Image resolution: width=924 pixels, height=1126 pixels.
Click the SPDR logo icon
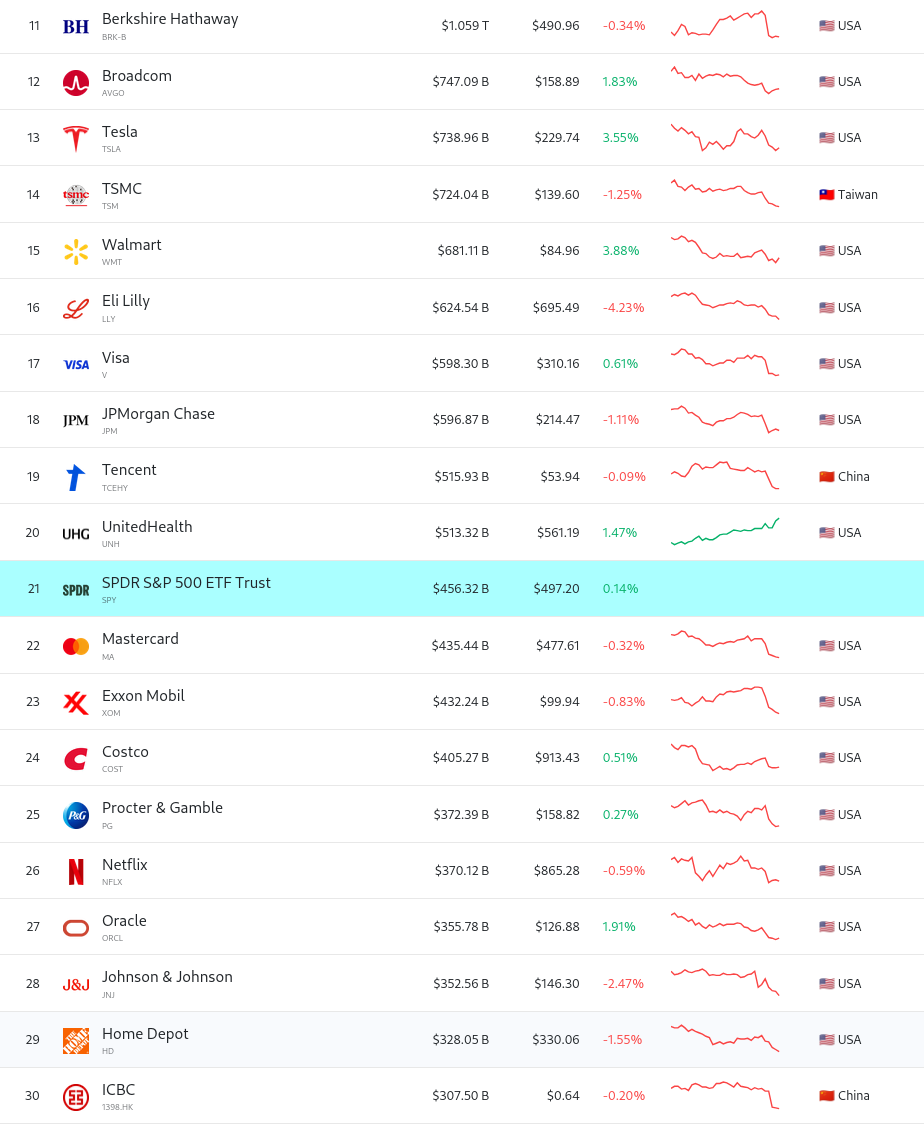click(76, 590)
